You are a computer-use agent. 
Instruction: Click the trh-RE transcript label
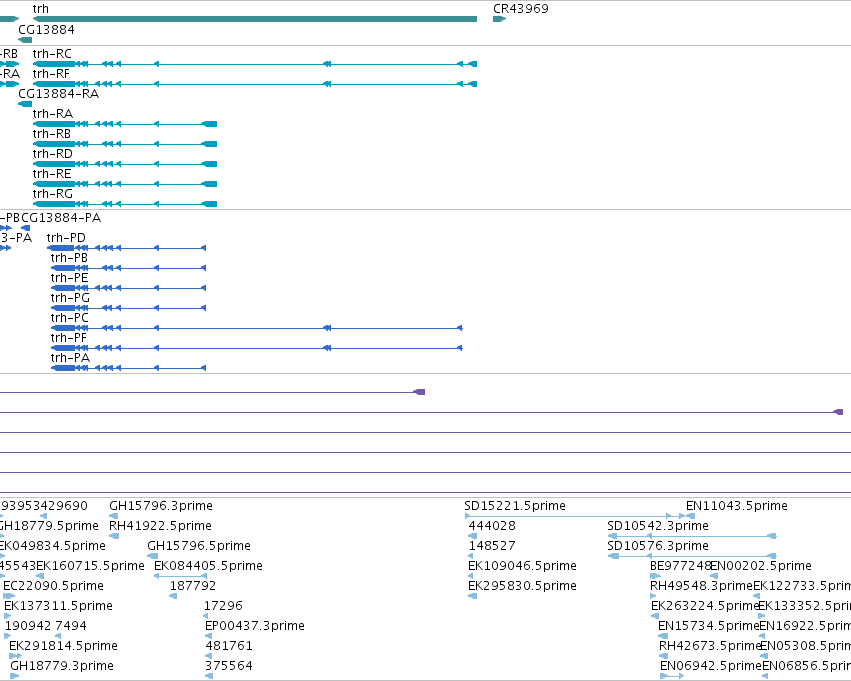[52, 174]
